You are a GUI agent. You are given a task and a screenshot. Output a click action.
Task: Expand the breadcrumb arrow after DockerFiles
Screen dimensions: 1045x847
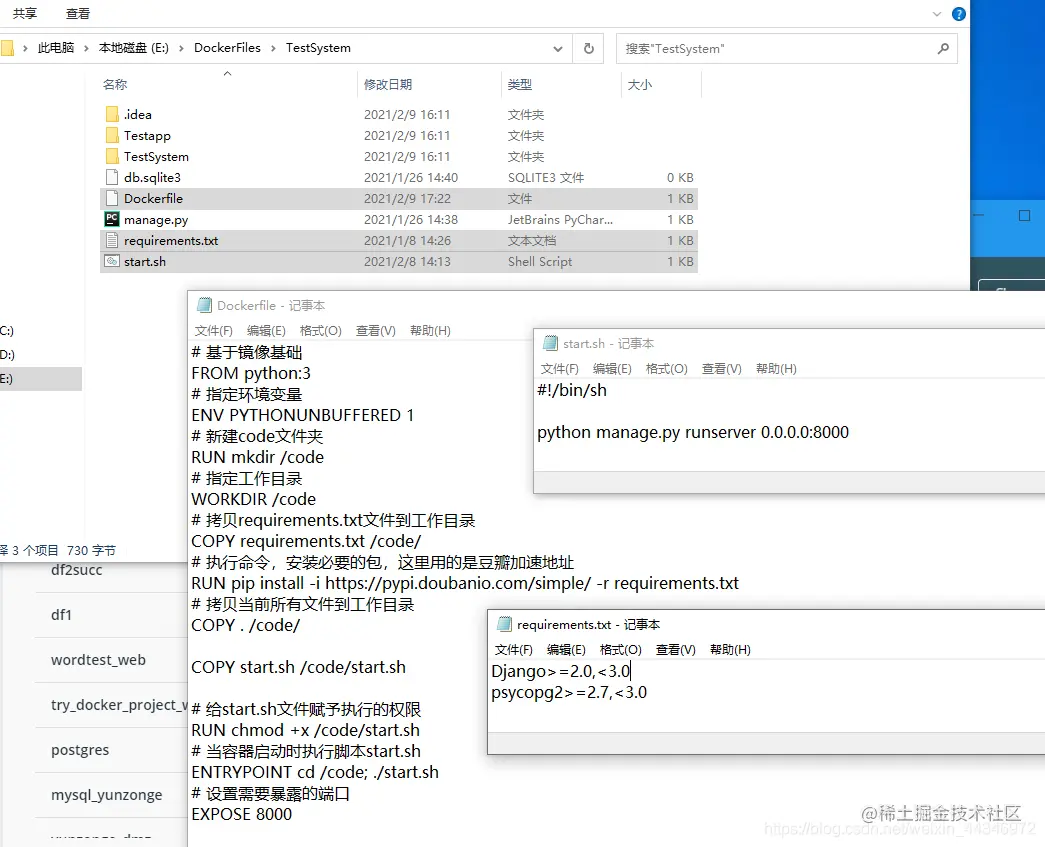click(x=273, y=49)
